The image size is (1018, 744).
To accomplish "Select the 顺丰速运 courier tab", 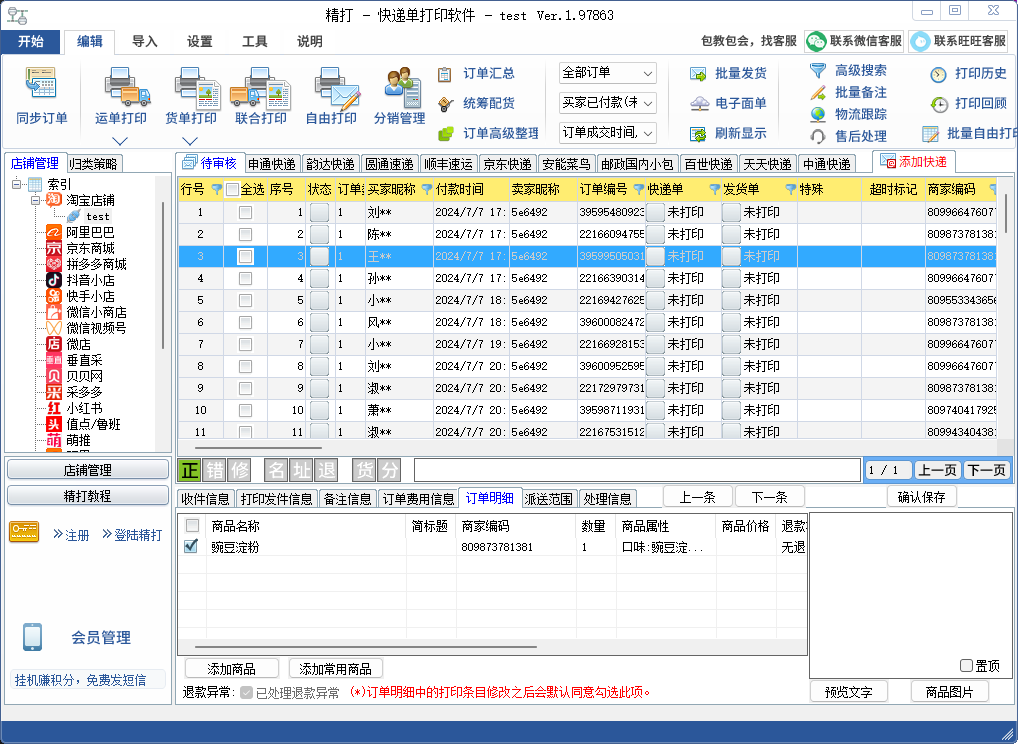I will coord(448,164).
